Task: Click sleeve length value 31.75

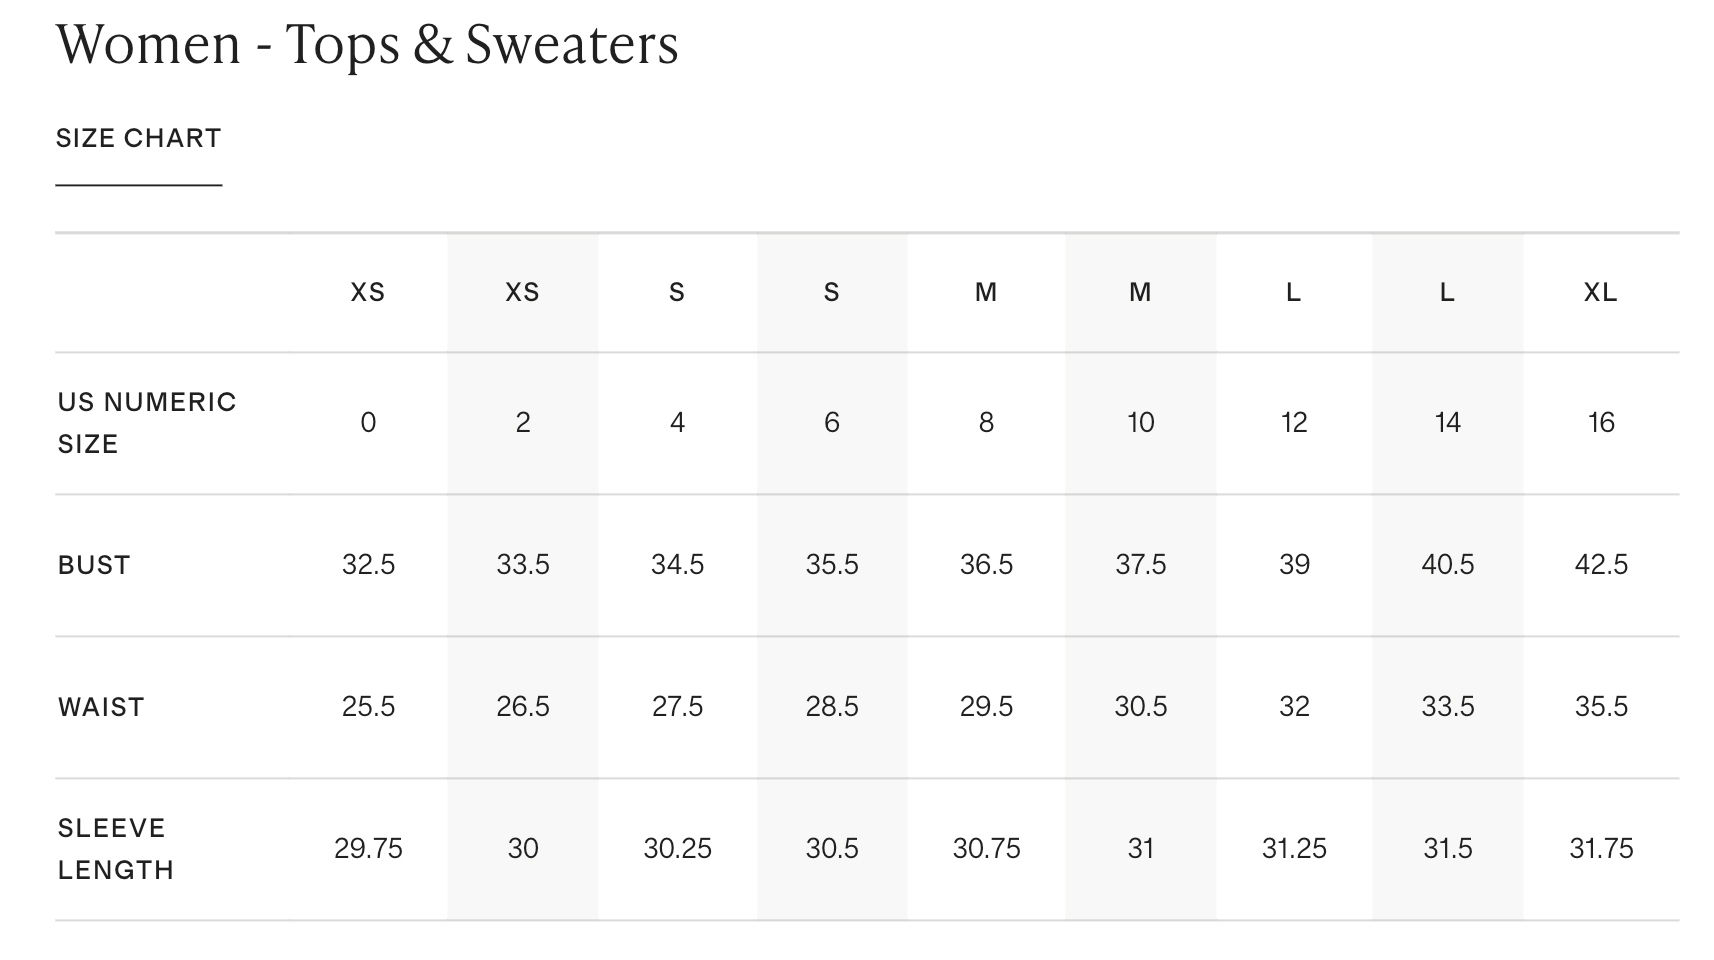Action: pyautogui.click(x=1601, y=849)
